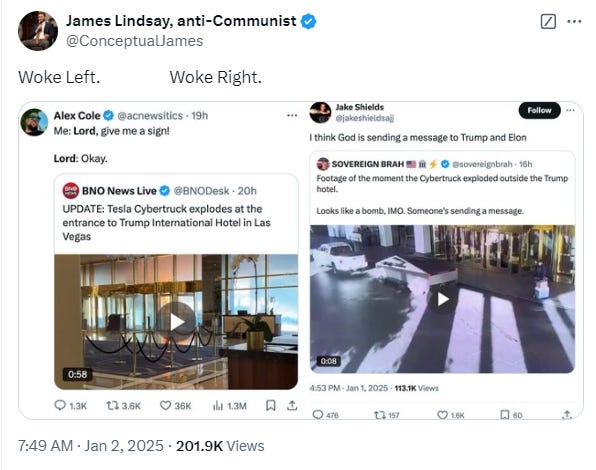Follow Jake Shields with Follow button
596x470 pixels.
click(x=539, y=110)
